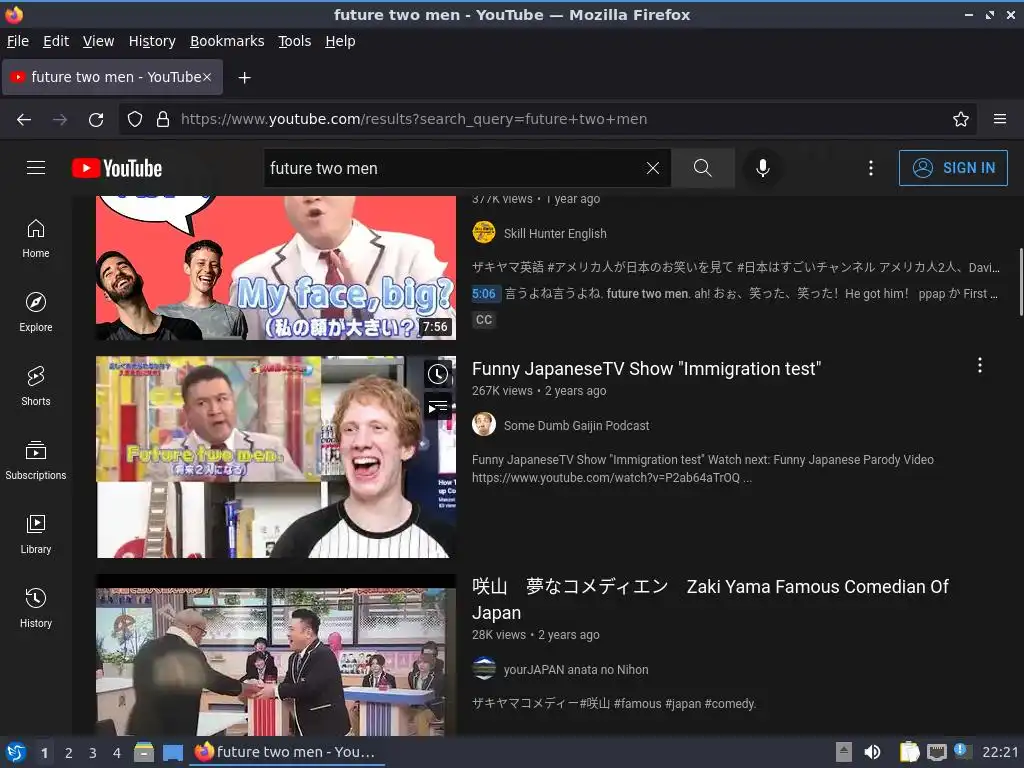Open Explore in sidebar
This screenshot has height=768, width=1024.
pyautogui.click(x=36, y=313)
